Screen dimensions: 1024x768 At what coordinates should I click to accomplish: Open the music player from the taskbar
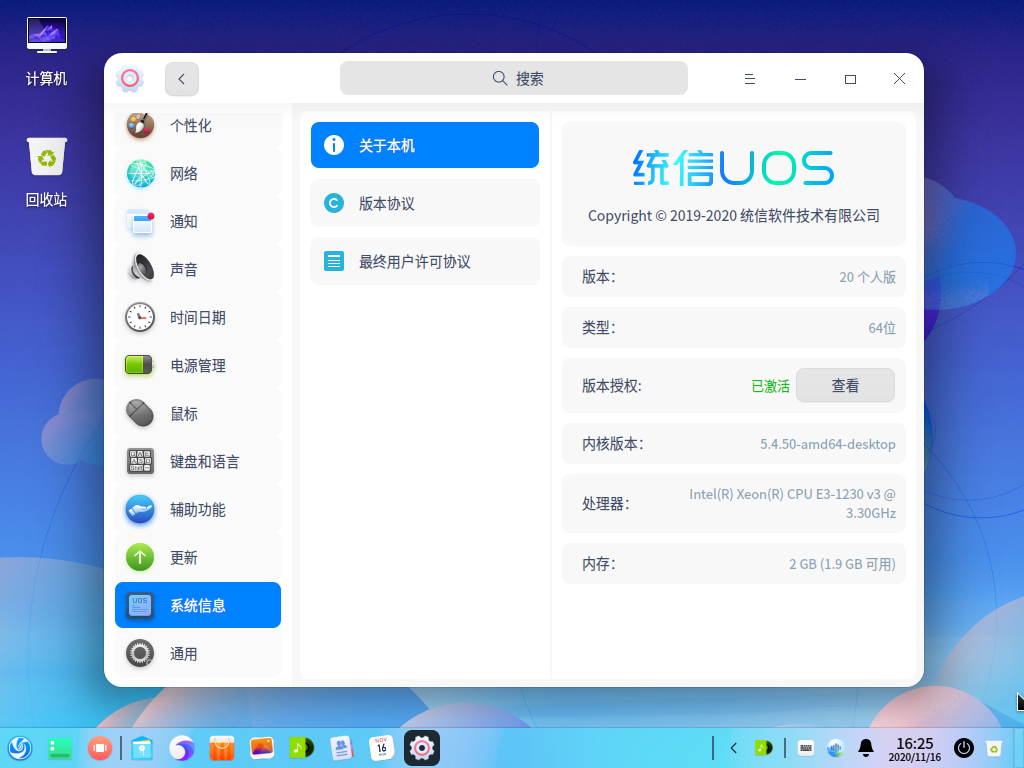point(302,748)
